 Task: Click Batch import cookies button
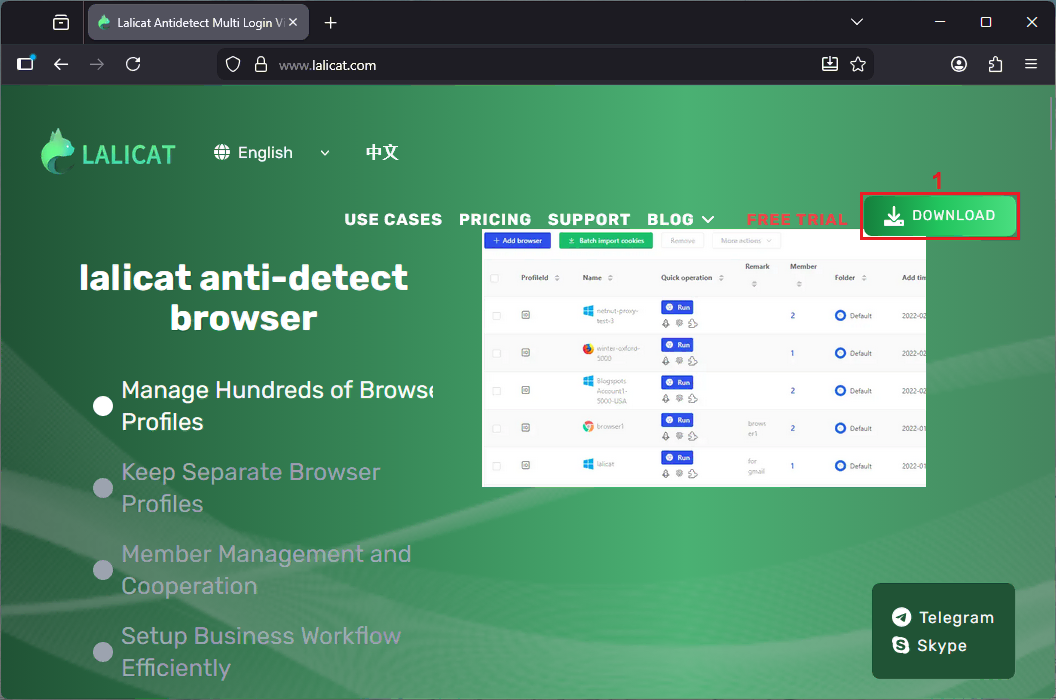pyautogui.click(x=605, y=241)
